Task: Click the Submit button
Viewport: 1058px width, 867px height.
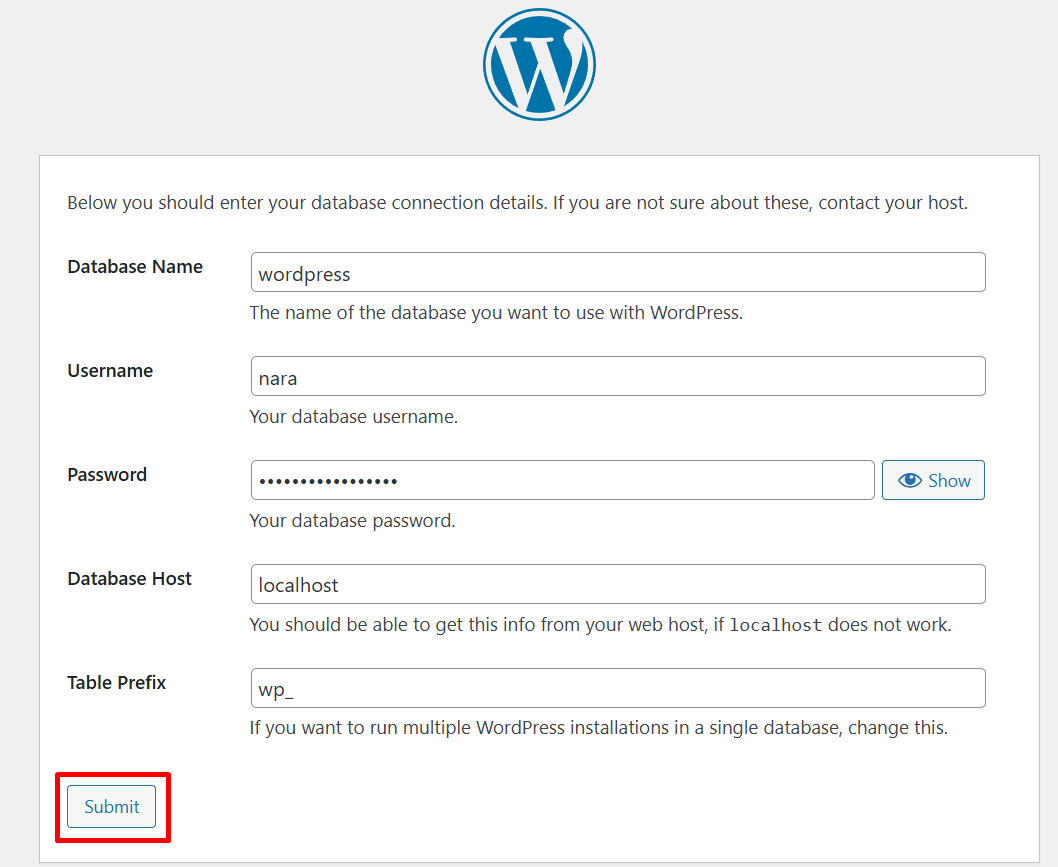Action: click(111, 806)
